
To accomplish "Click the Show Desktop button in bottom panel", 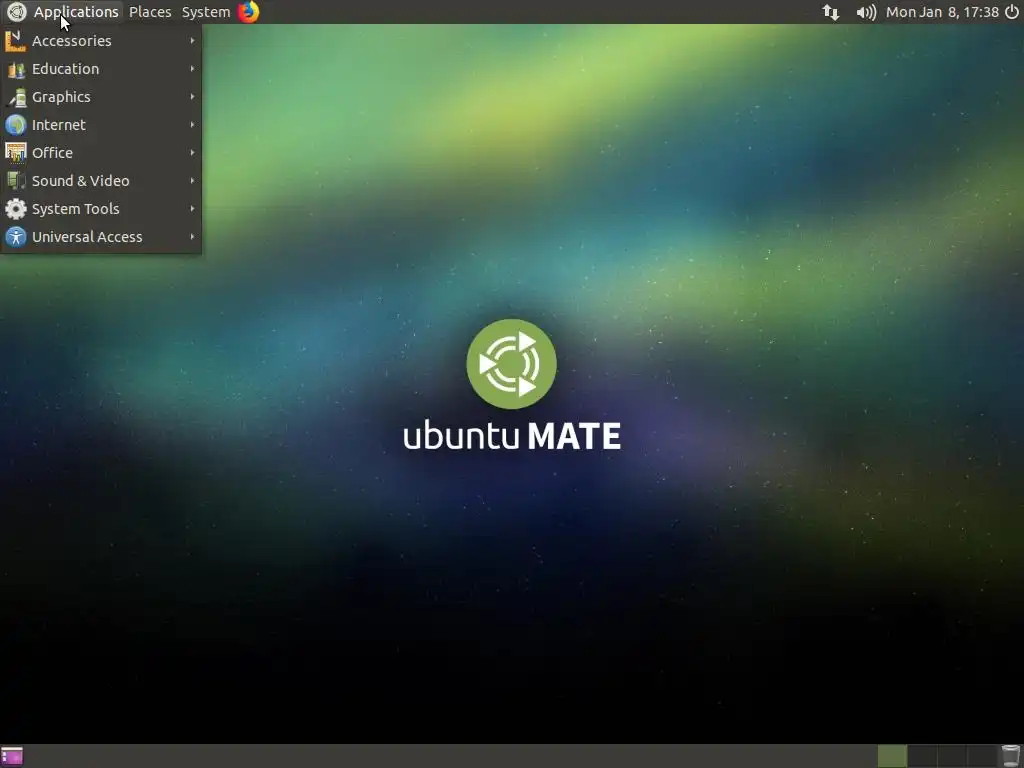I will click(x=12, y=756).
